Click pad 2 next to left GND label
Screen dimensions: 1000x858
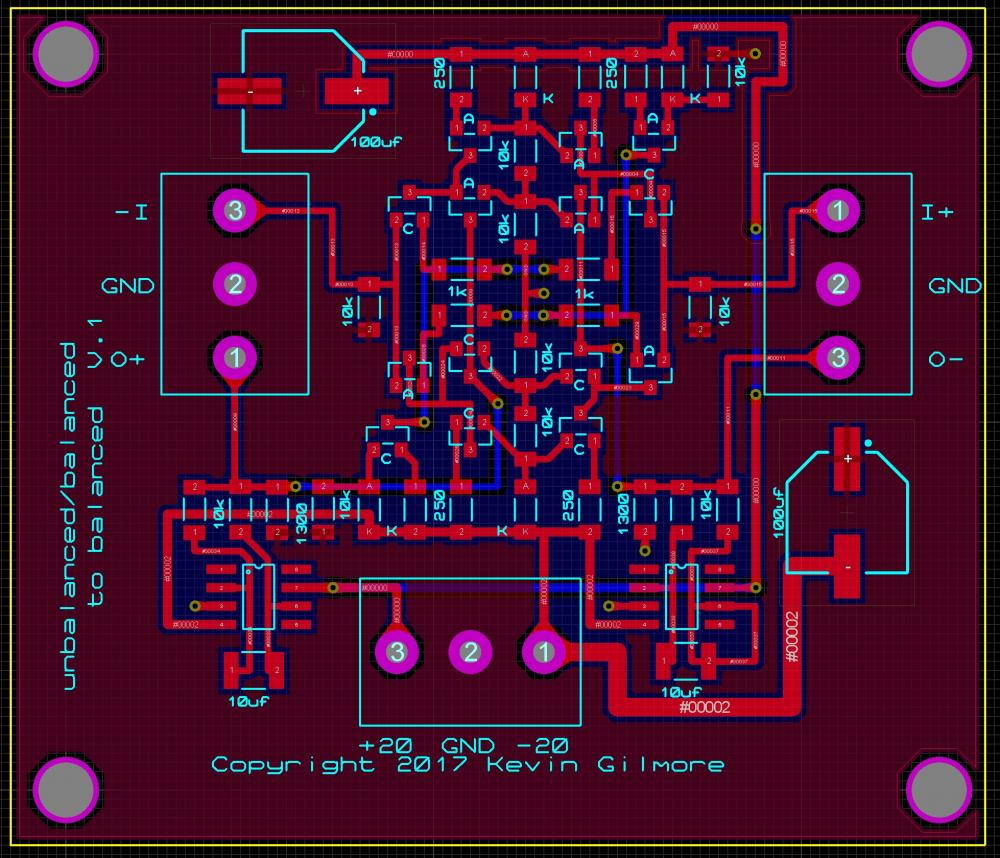tap(235, 284)
